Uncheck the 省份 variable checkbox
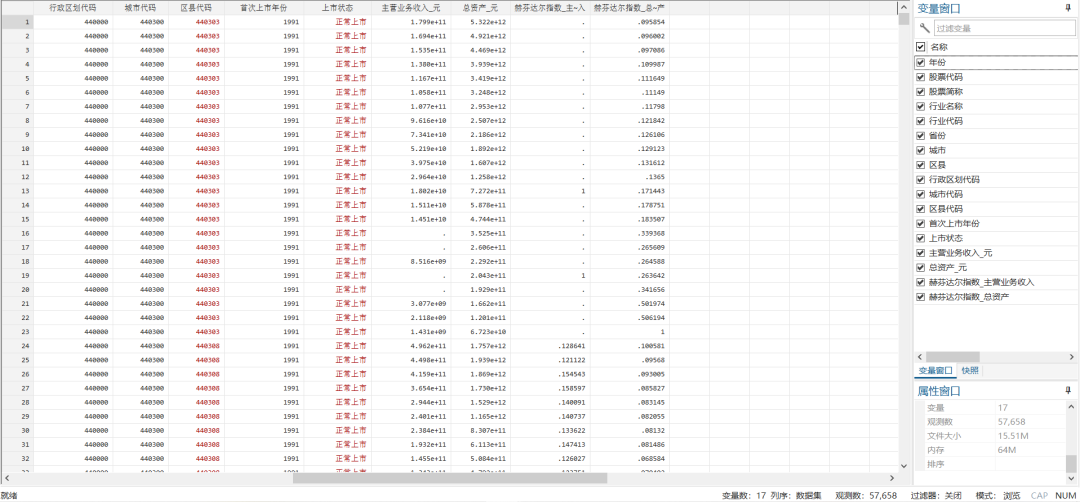 [x=921, y=136]
